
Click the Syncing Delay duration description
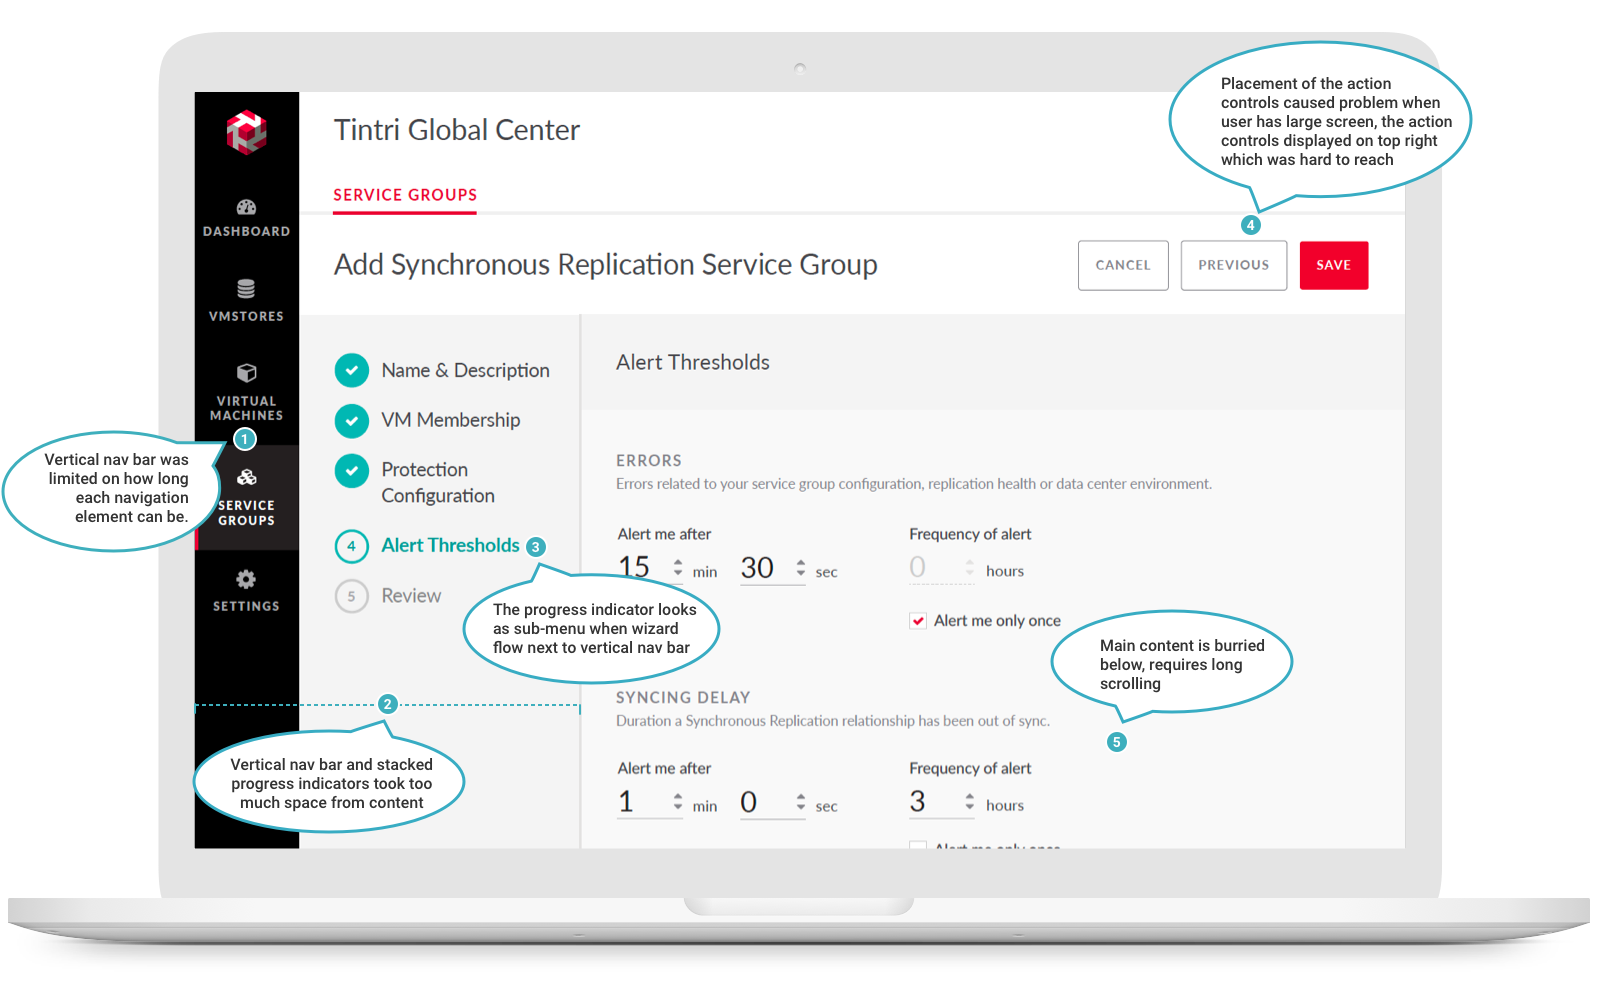tap(833, 721)
